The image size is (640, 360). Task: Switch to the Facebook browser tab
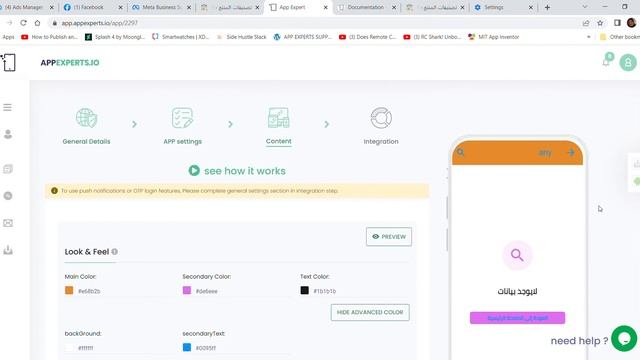click(x=93, y=7)
